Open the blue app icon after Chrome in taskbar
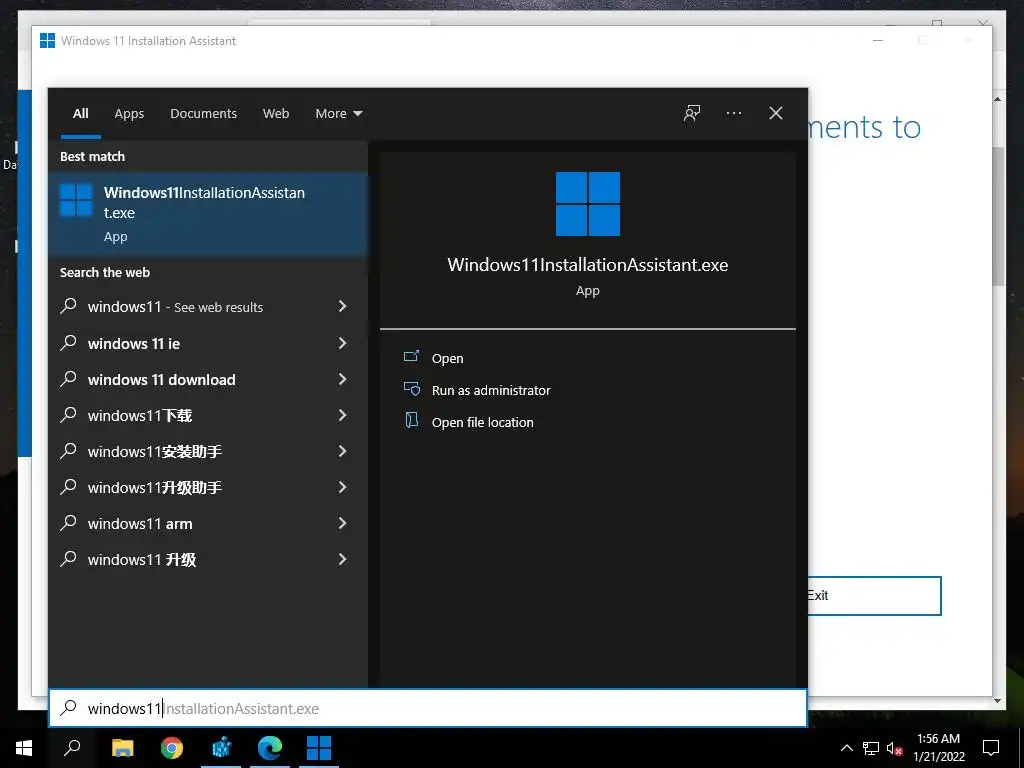 tap(221, 748)
